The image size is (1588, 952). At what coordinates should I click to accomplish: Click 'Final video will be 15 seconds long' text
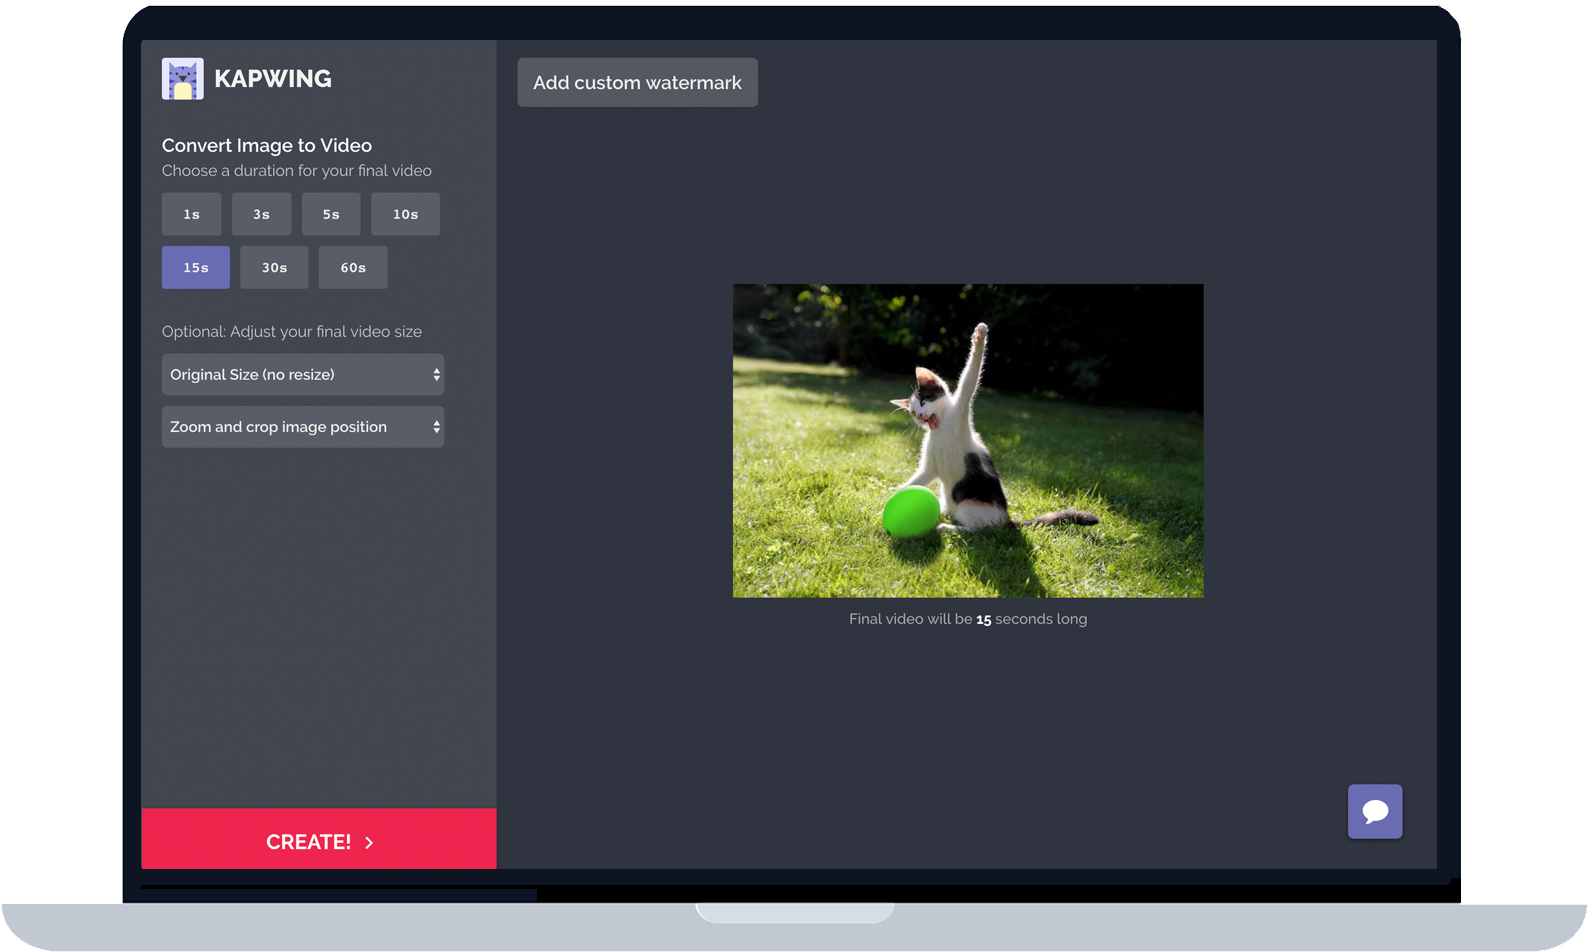(968, 619)
